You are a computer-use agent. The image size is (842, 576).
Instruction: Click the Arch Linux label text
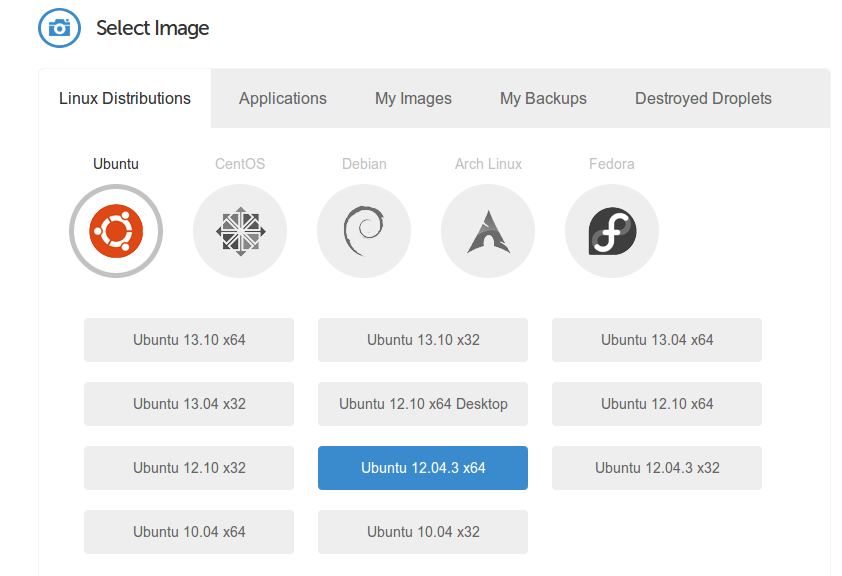(488, 164)
